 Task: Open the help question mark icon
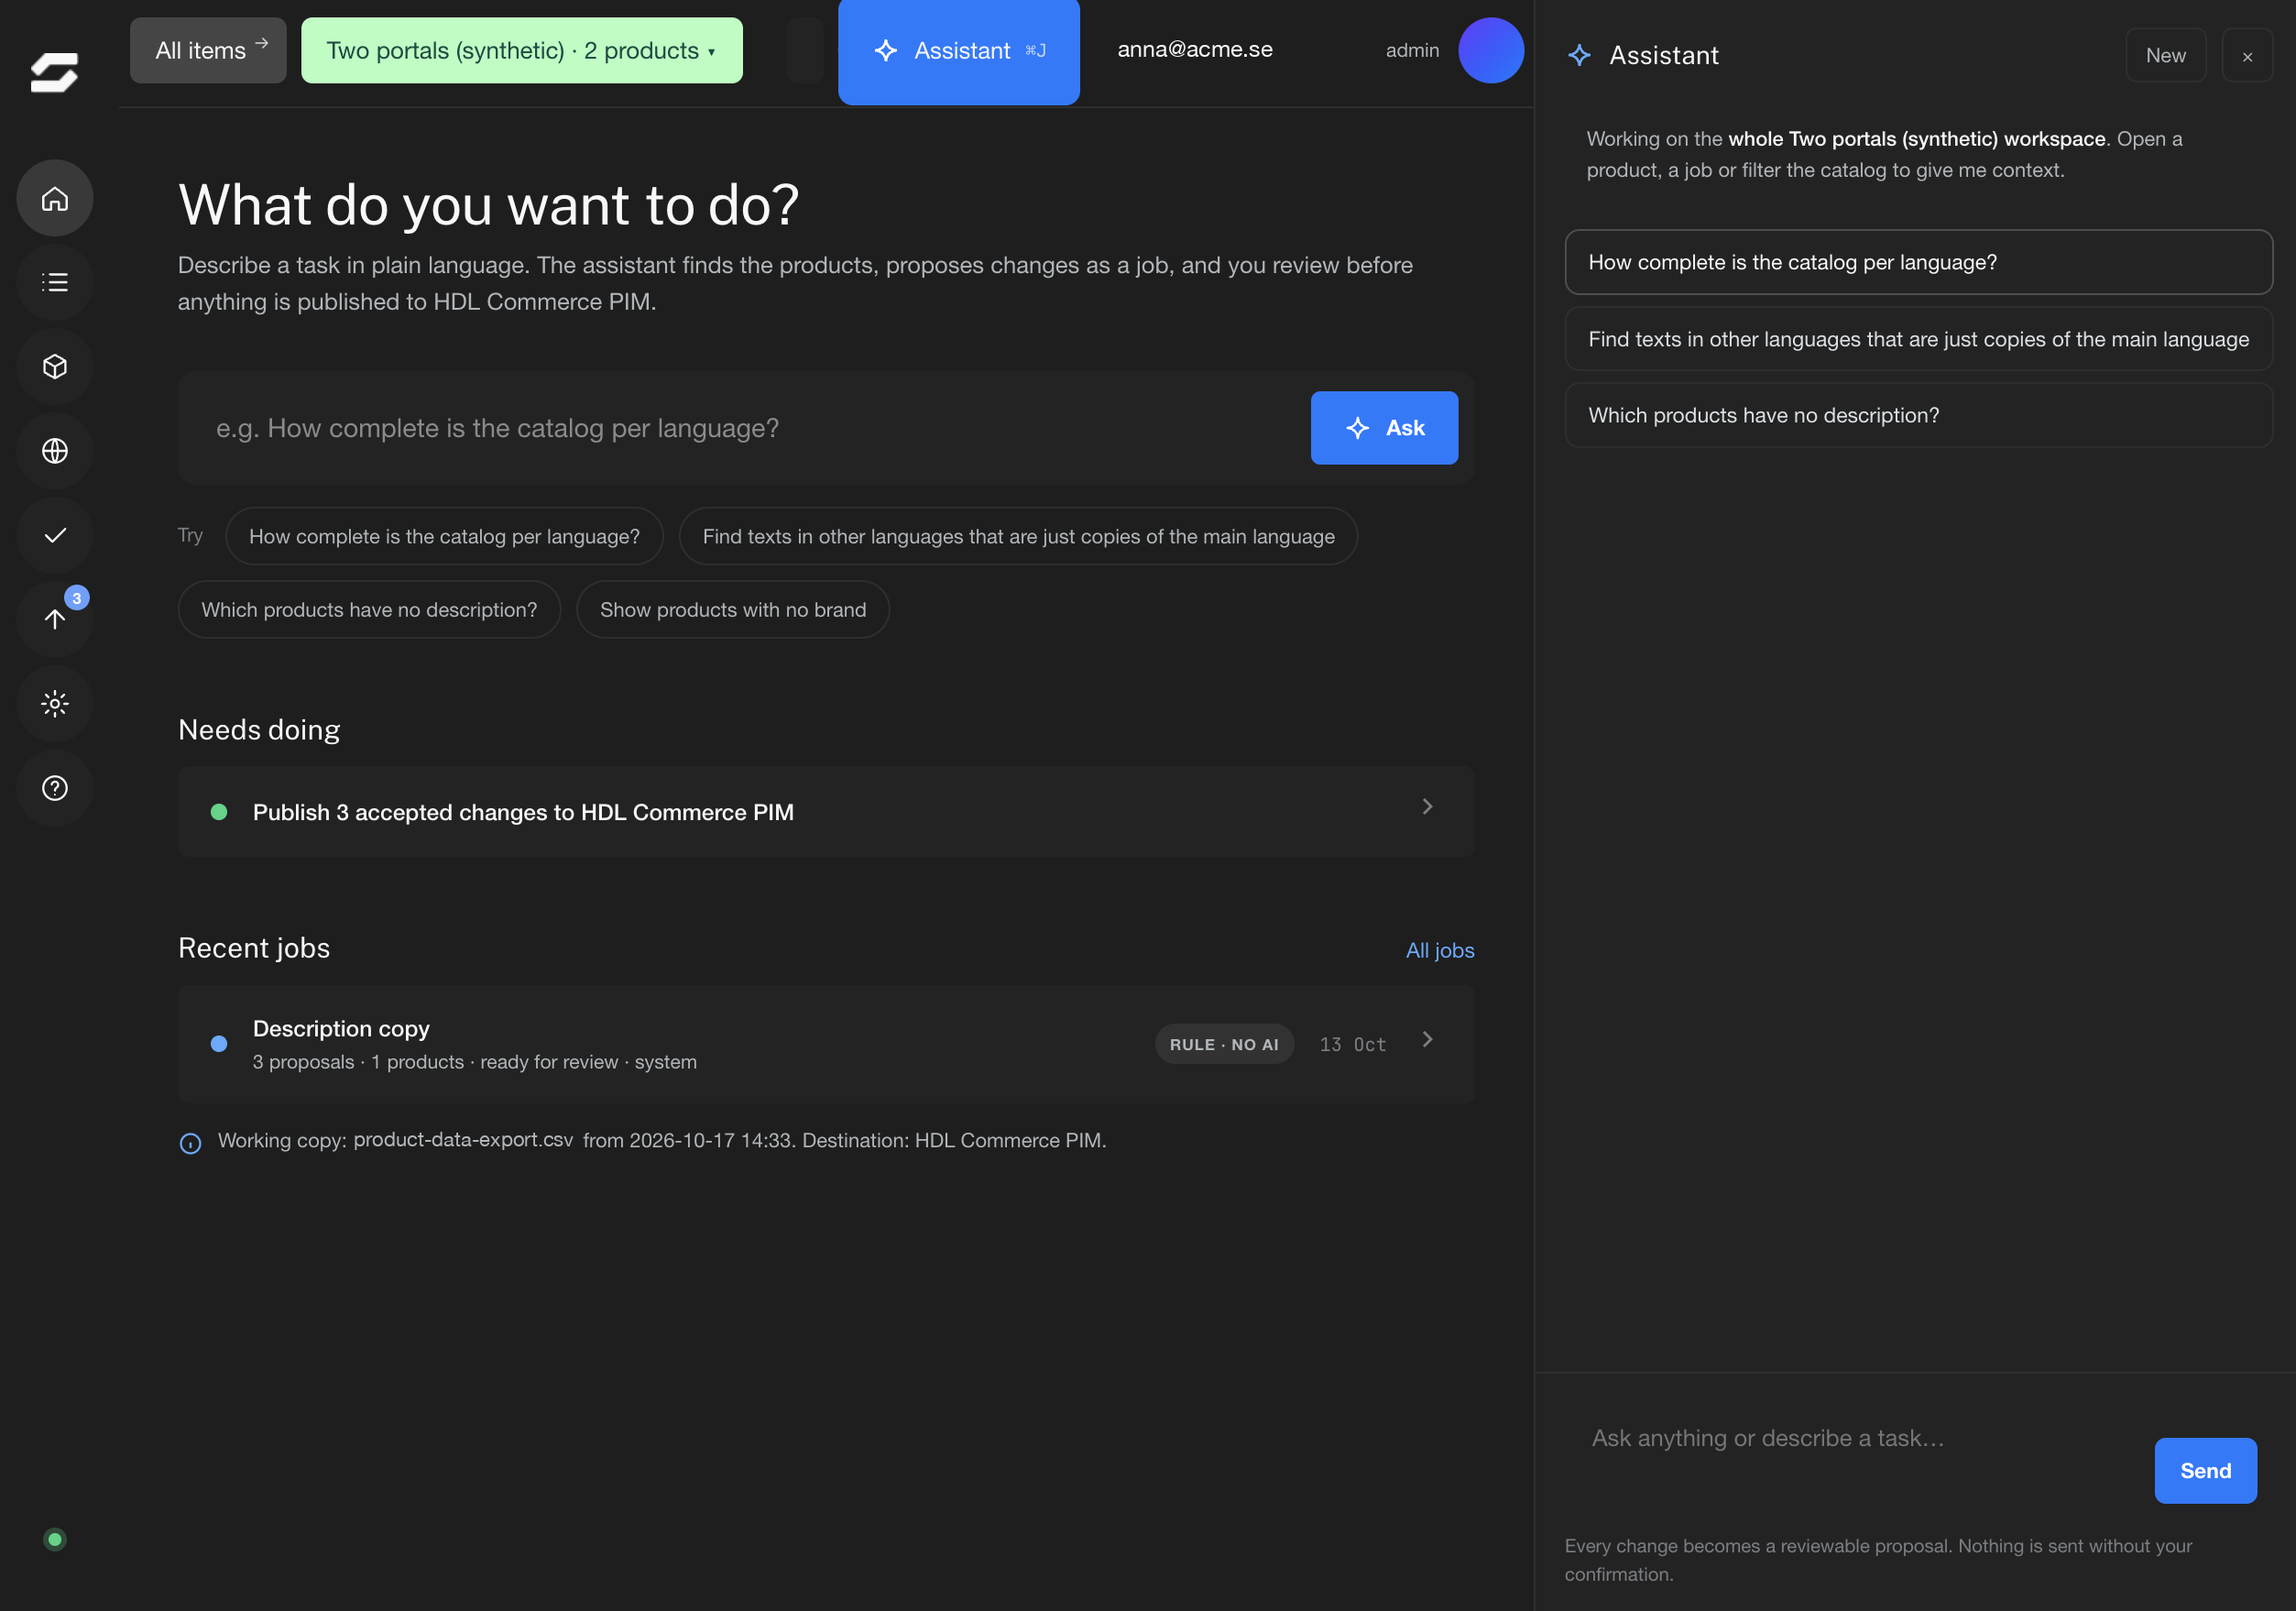tap(55, 788)
